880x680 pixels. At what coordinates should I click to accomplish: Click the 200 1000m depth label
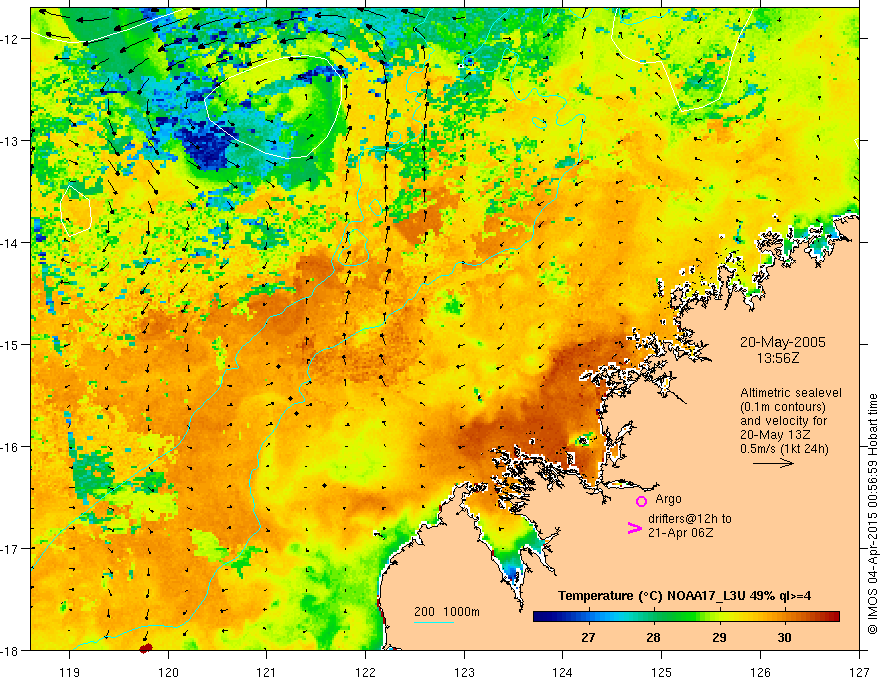[x=447, y=612]
